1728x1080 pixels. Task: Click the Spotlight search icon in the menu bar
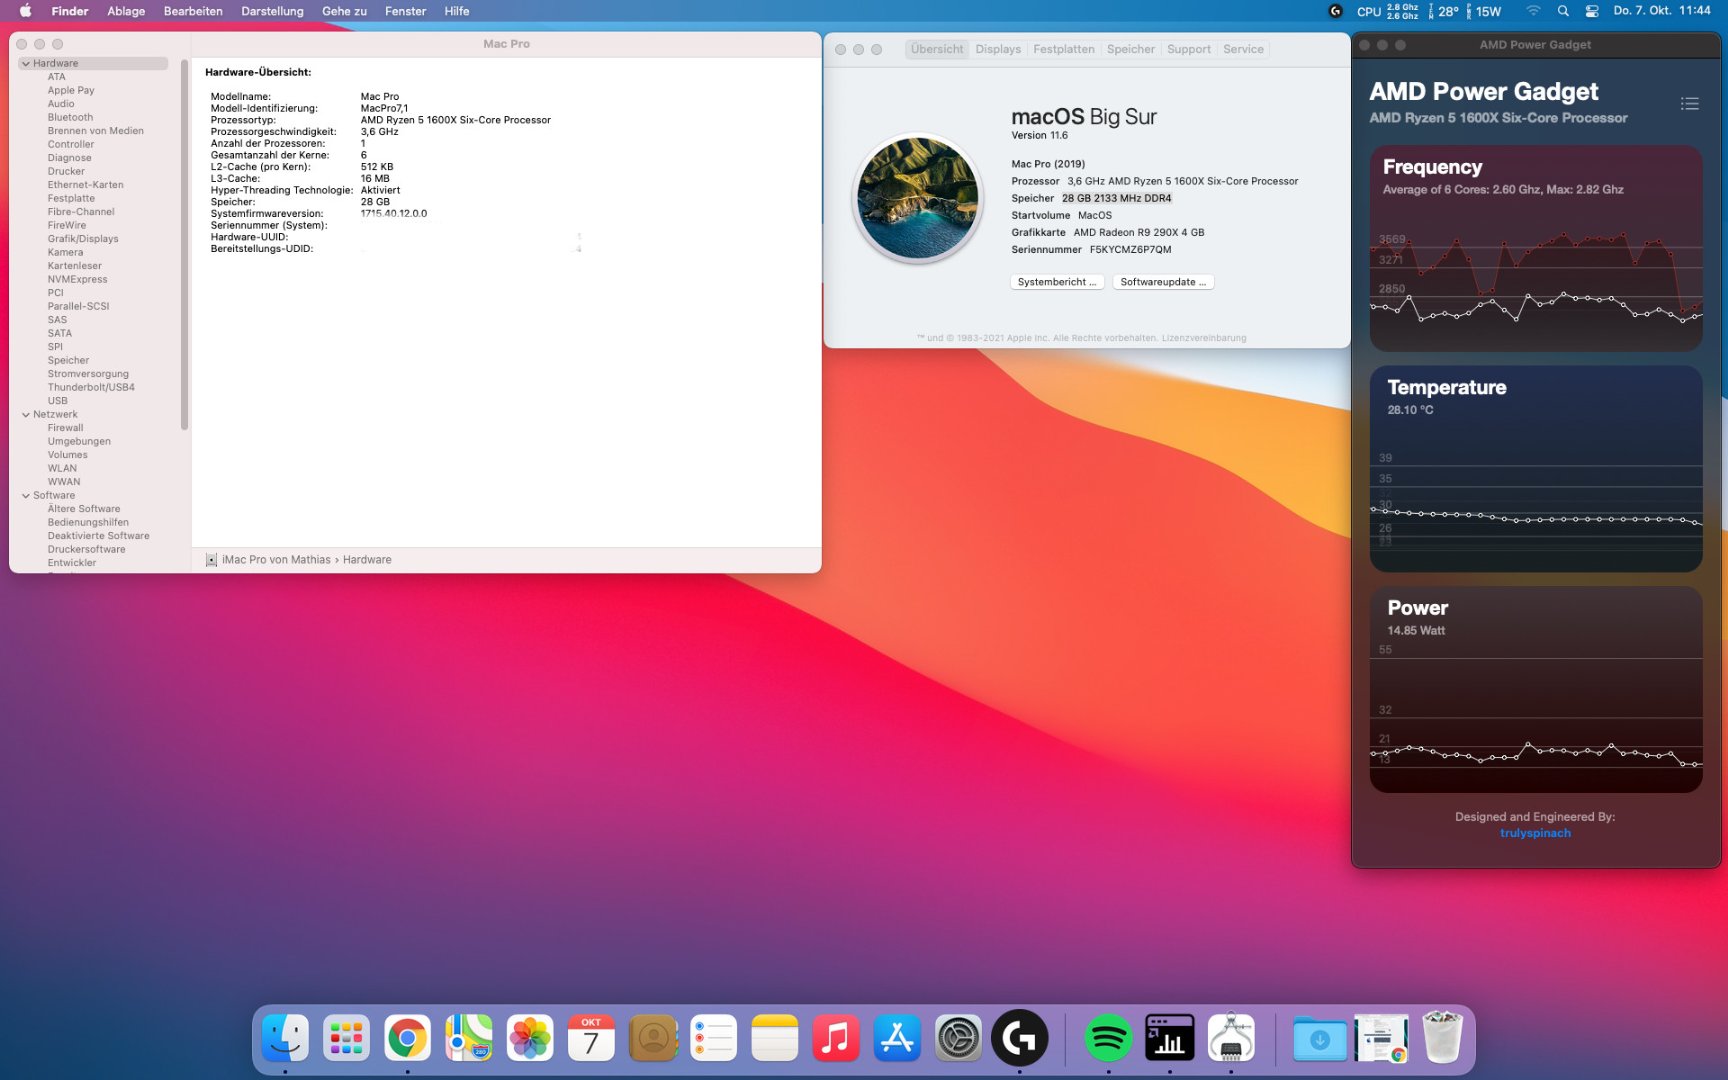1563,11
